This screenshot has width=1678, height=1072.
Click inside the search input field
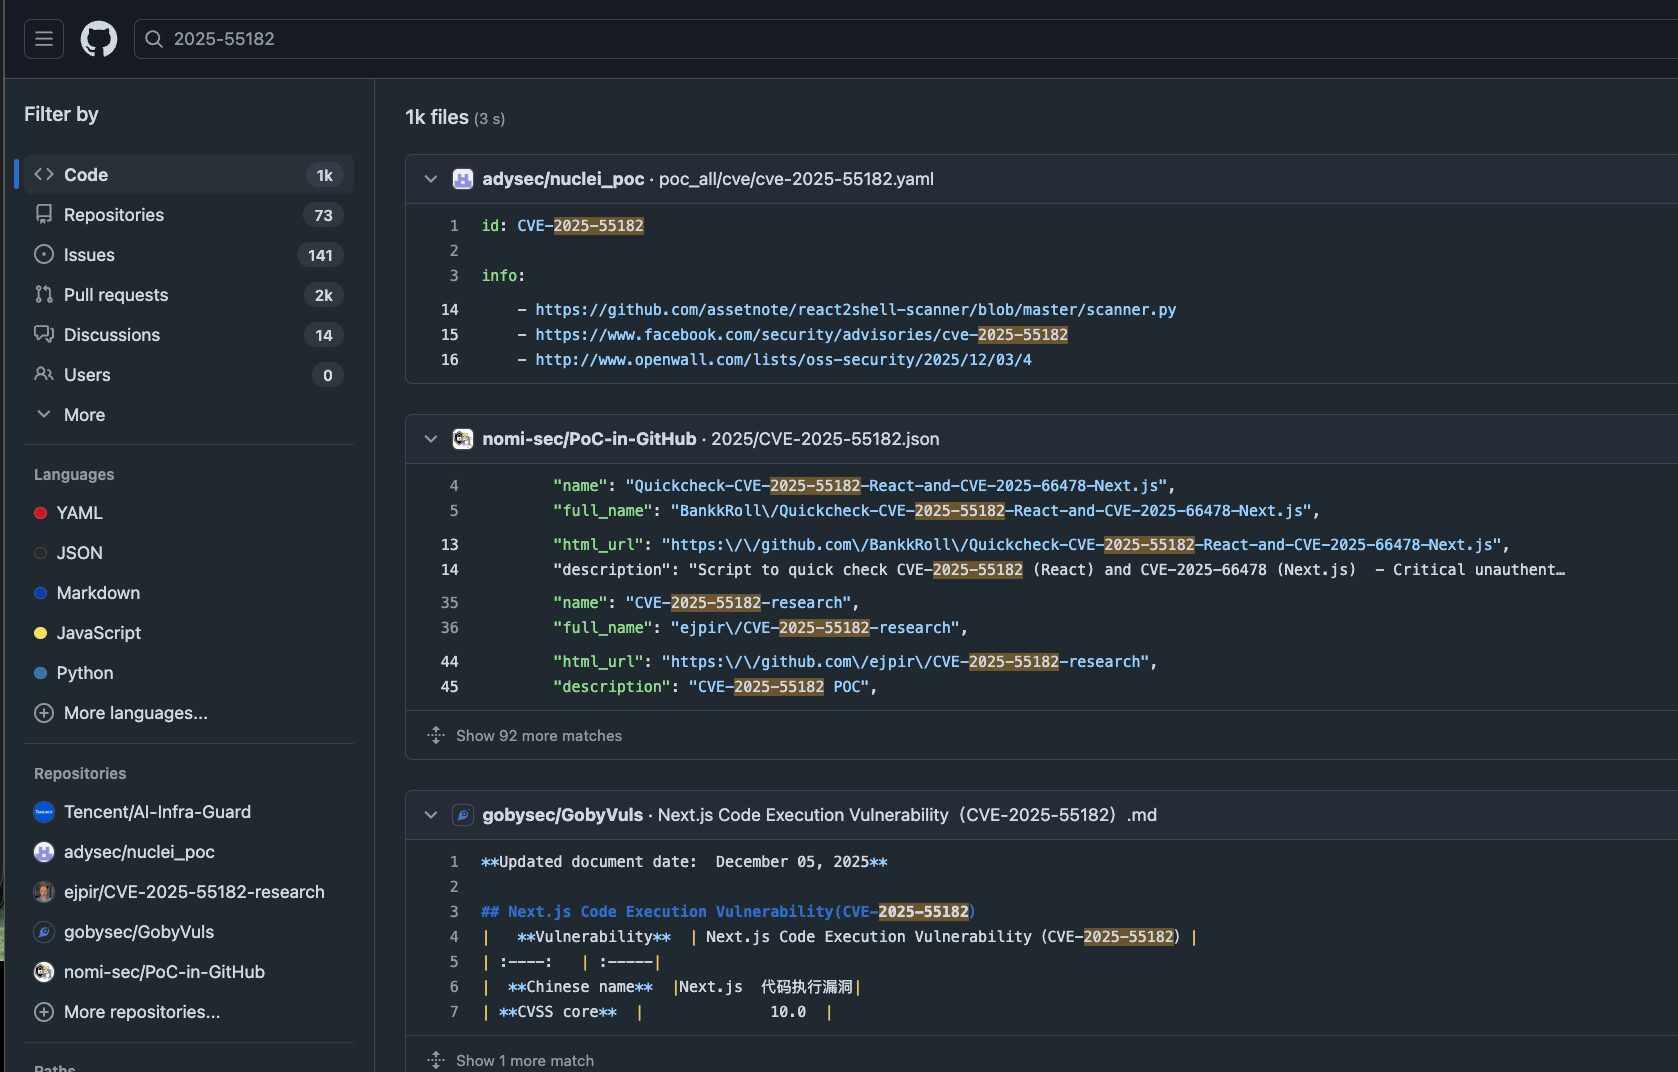(x=400, y=38)
